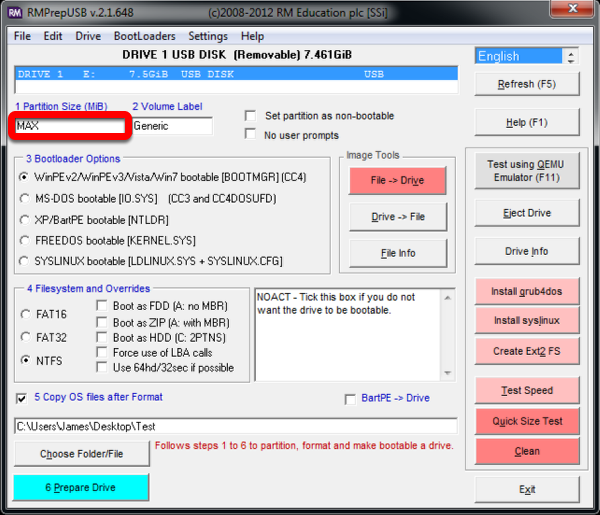Tick Boot as FDD (A: no MBR)

click(x=102, y=306)
